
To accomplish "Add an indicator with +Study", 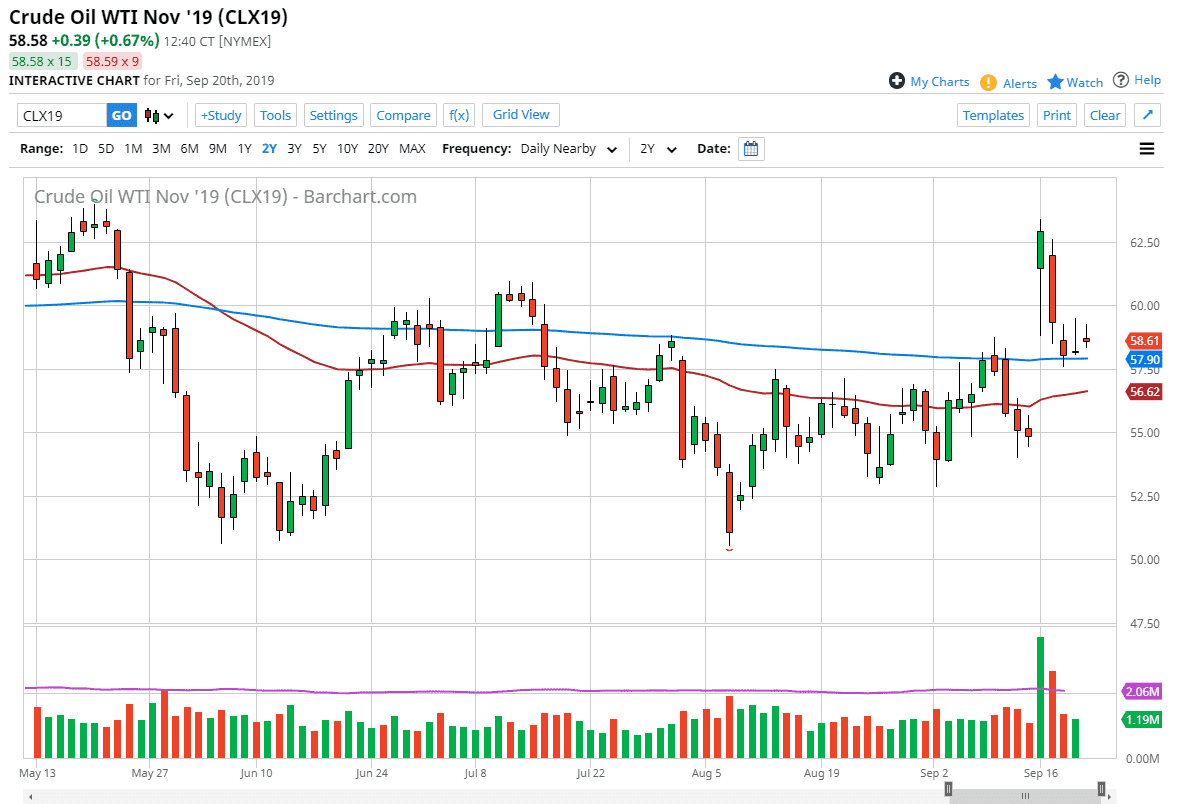I will coord(220,115).
